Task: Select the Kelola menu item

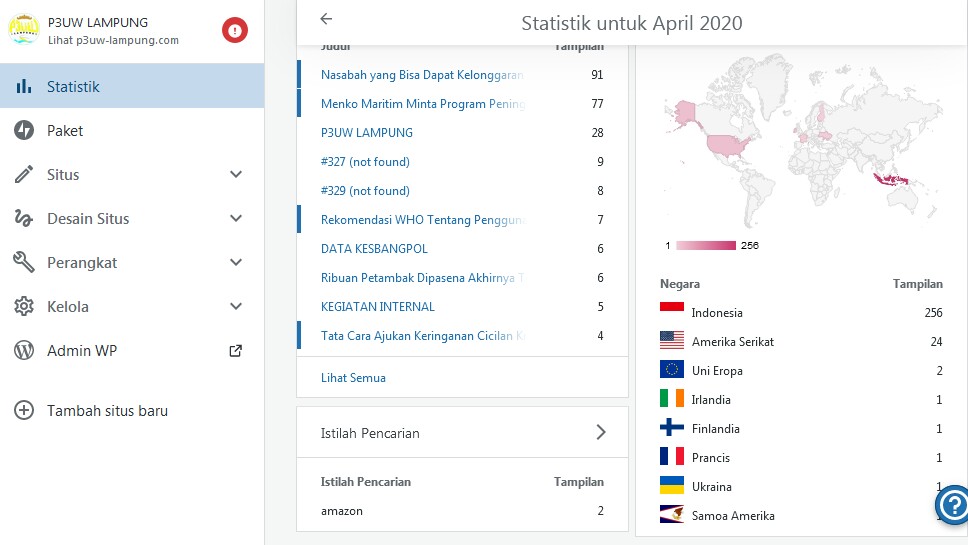Action: coord(132,306)
